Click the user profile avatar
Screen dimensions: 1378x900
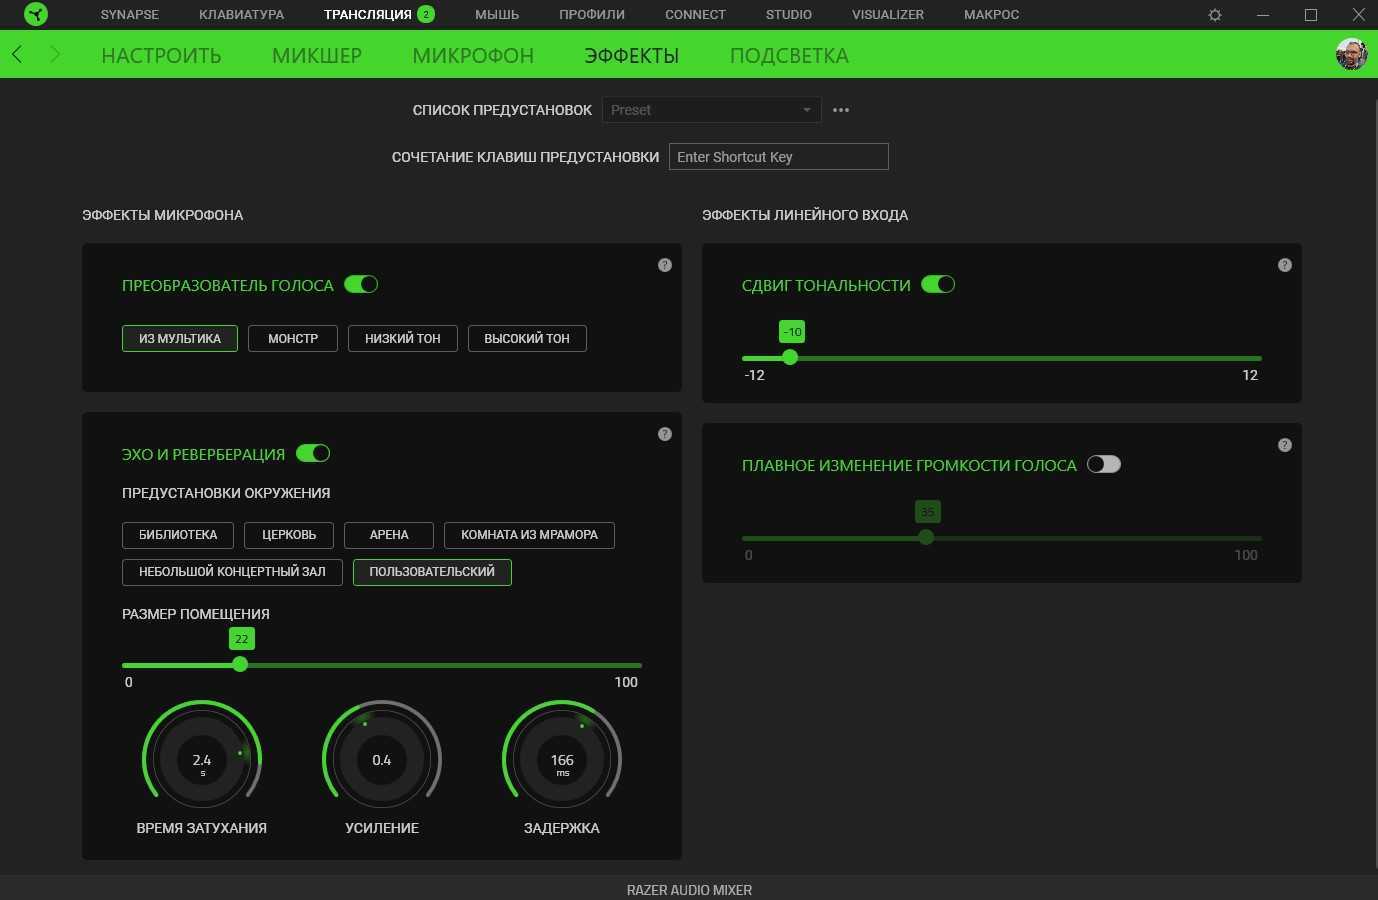[x=1351, y=54]
